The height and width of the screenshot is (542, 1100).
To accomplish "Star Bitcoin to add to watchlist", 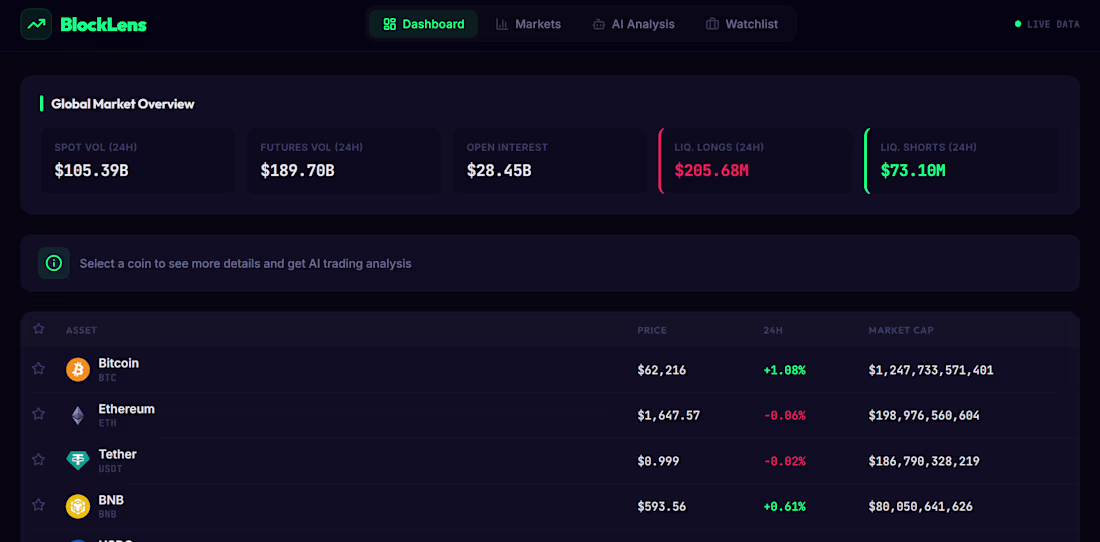I will coord(39,368).
